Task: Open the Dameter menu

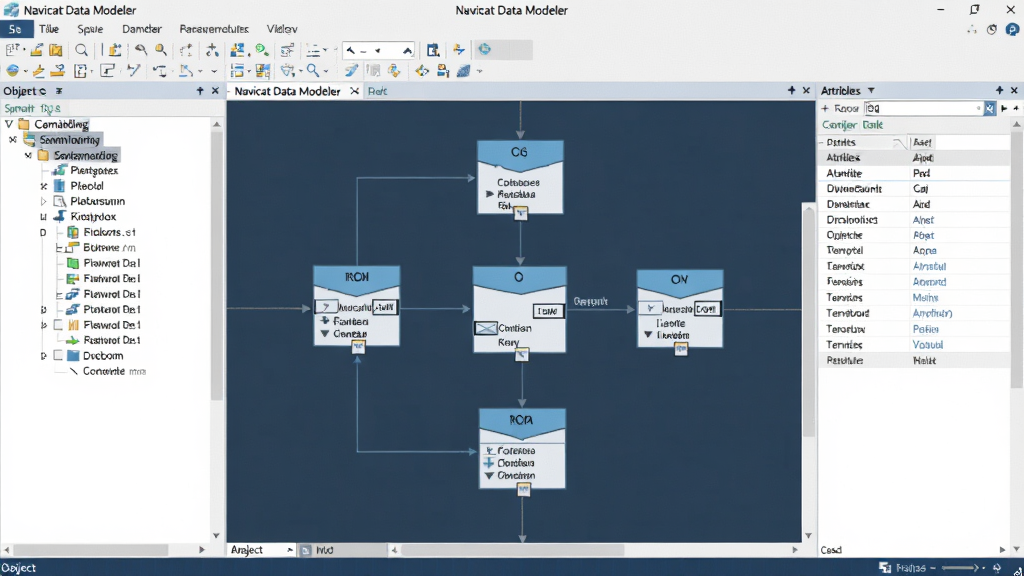Action: (x=142, y=29)
